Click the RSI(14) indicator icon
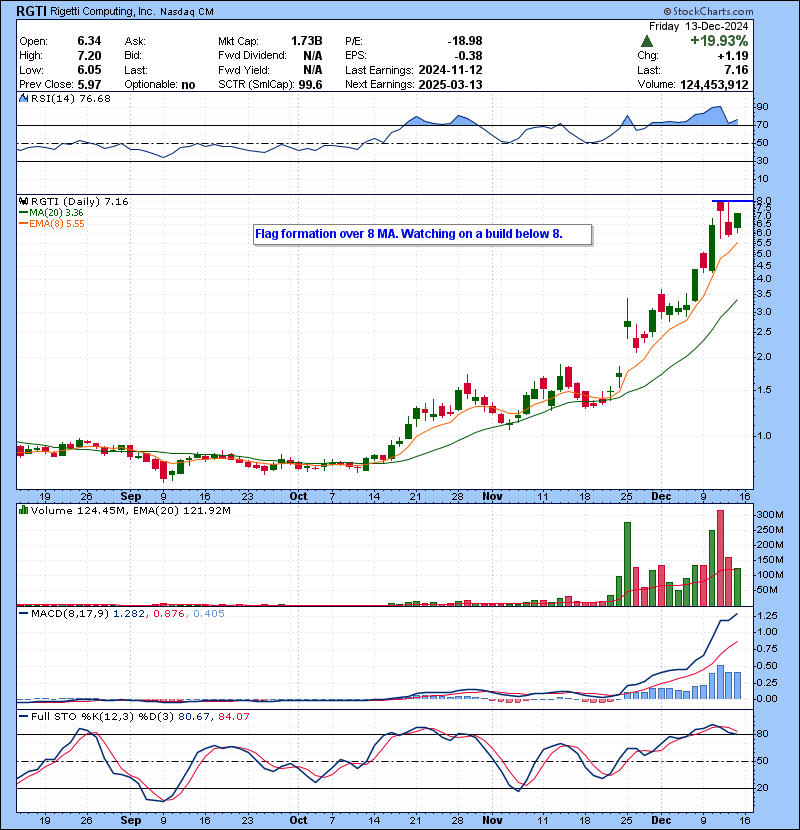 [23, 98]
